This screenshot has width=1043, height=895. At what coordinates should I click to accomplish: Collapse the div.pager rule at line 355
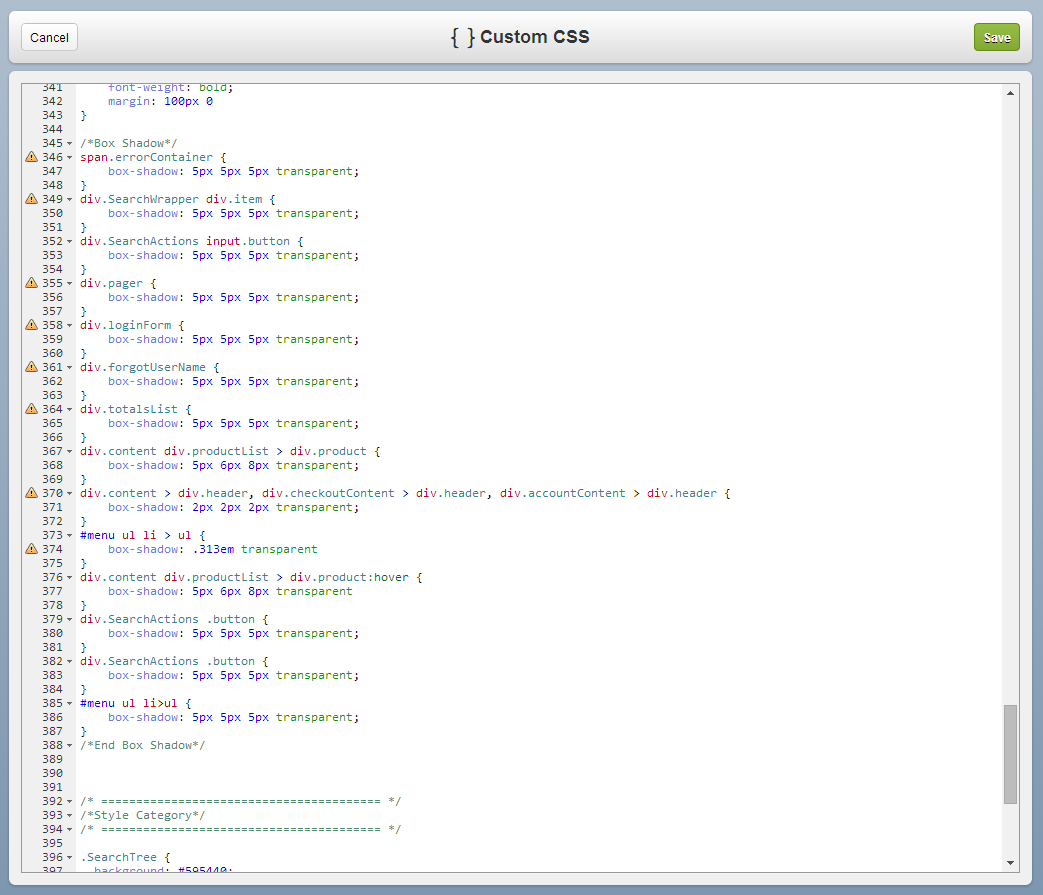click(69, 283)
